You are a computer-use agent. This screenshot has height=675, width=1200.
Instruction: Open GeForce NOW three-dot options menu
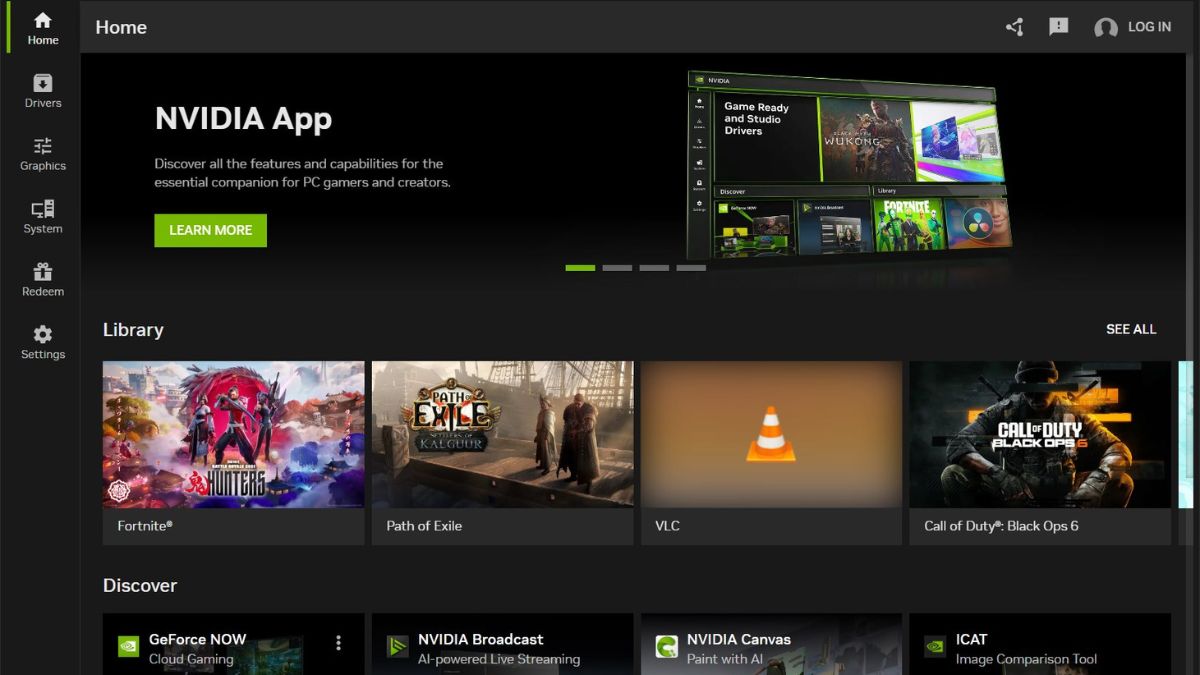click(x=338, y=642)
